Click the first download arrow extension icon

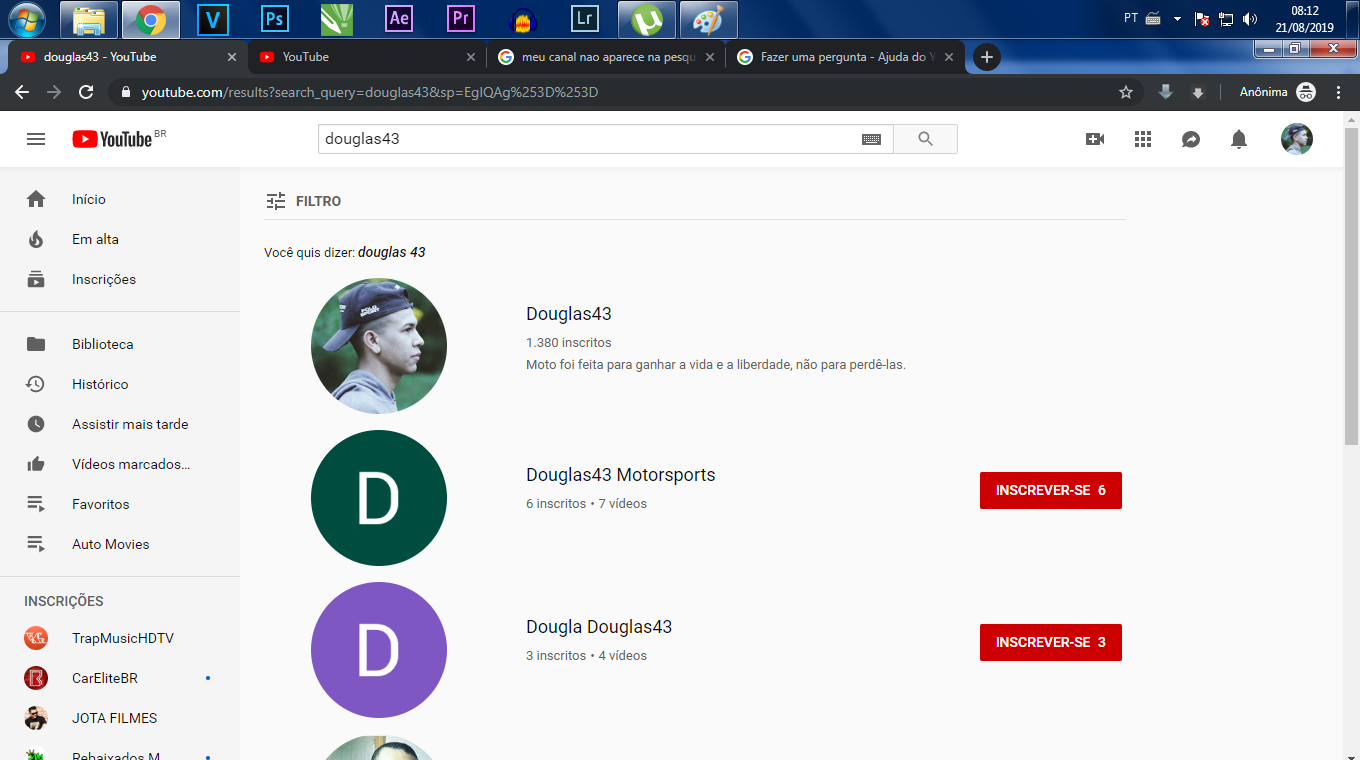[1165, 92]
